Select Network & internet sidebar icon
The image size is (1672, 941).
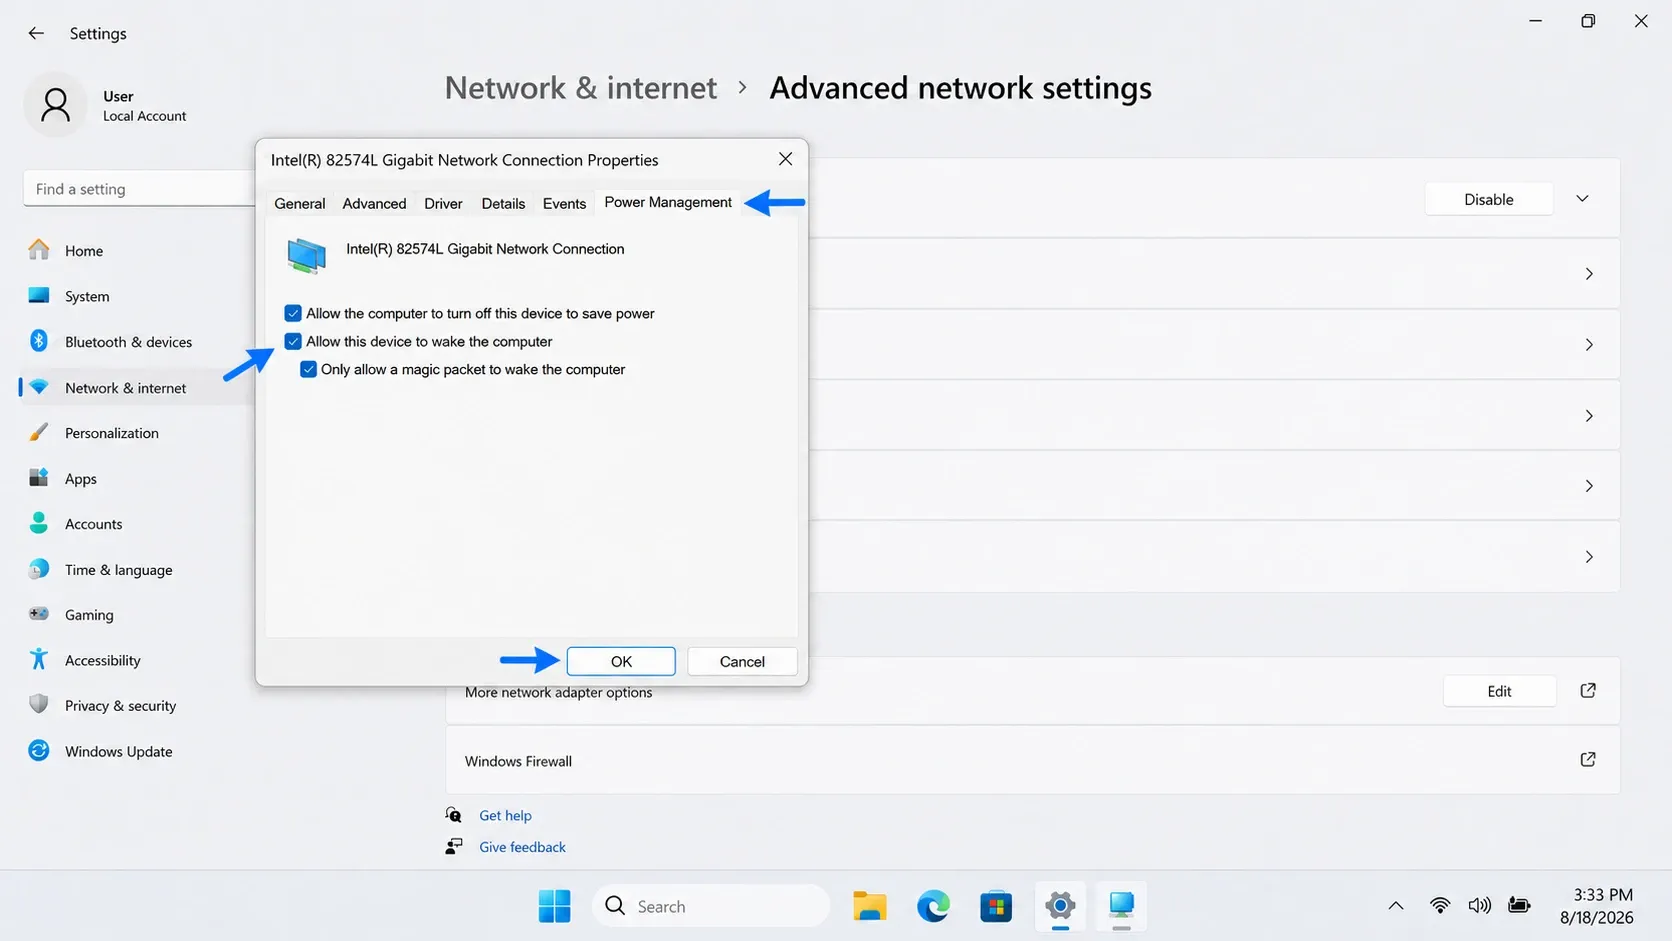[x=39, y=387]
